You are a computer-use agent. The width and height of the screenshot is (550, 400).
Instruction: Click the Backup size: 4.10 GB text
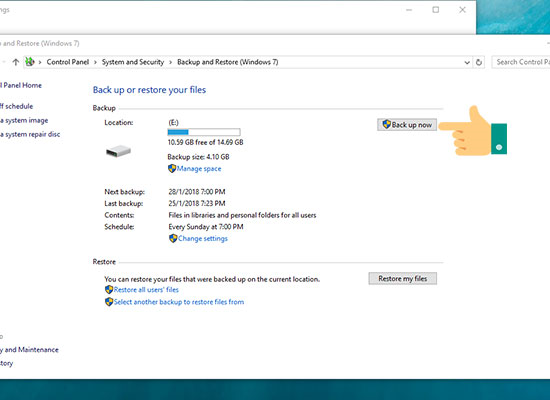coord(198,156)
